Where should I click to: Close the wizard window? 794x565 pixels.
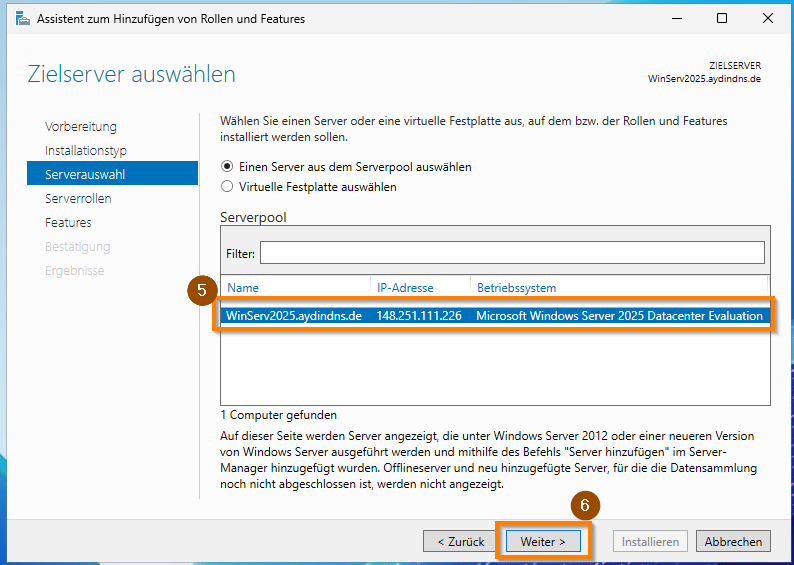(x=768, y=19)
